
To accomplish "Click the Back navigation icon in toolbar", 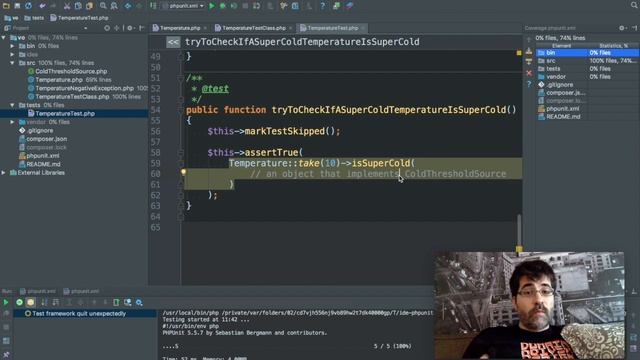I will [x=128, y=6].
